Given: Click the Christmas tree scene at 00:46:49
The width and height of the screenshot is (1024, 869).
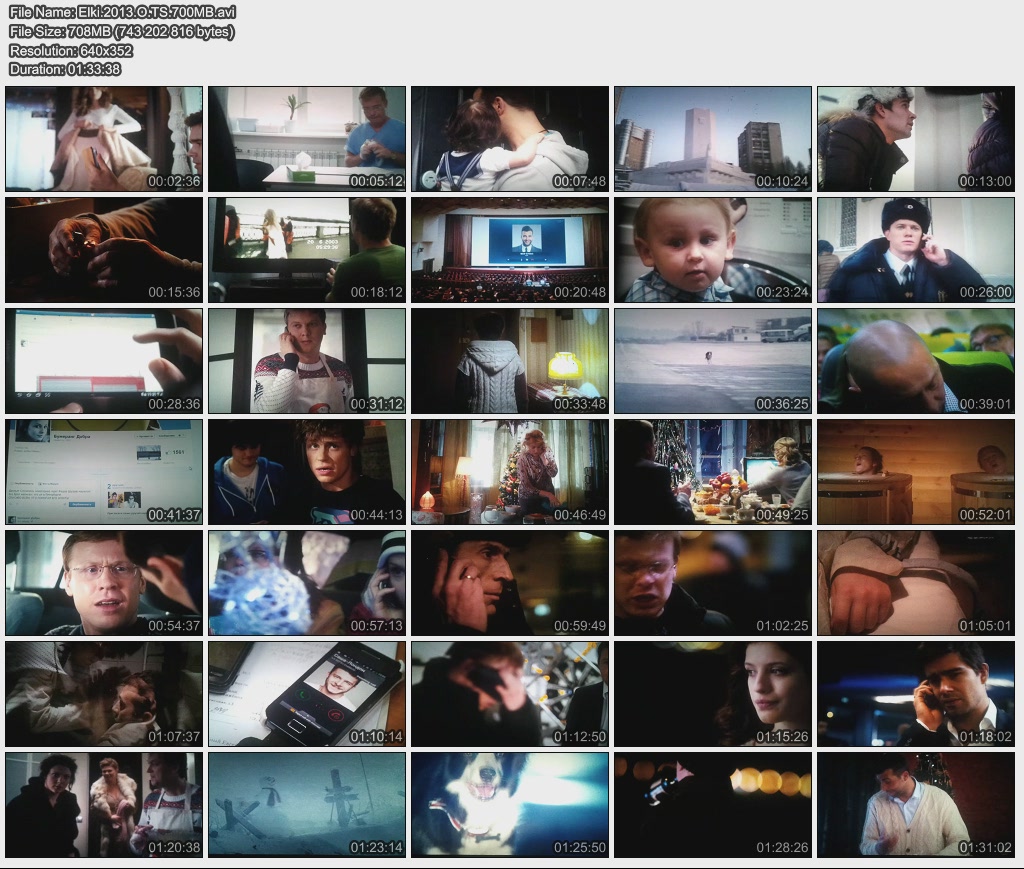Looking at the screenshot, I should tap(510, 472).
